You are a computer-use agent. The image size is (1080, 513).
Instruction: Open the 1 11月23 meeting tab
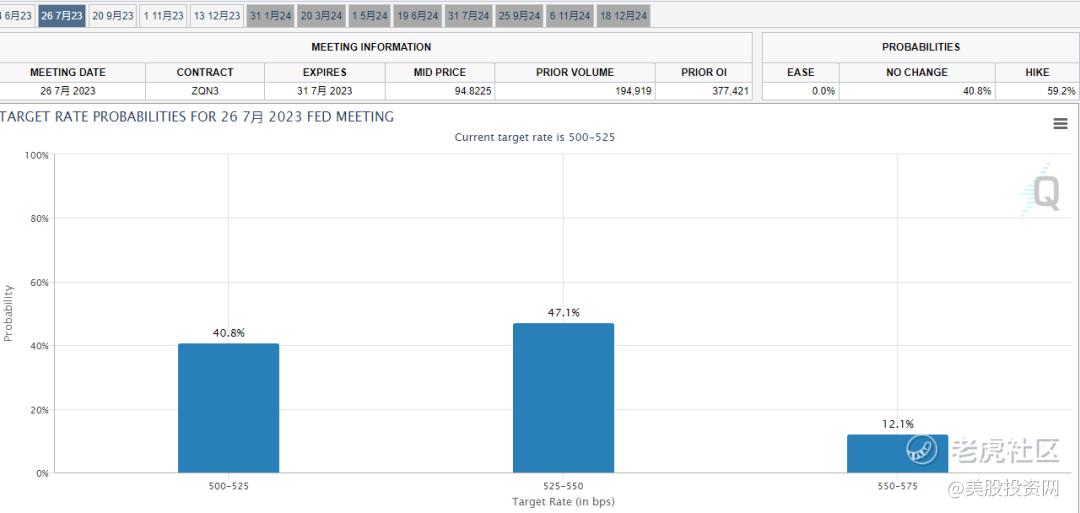(x=163, y=16)
